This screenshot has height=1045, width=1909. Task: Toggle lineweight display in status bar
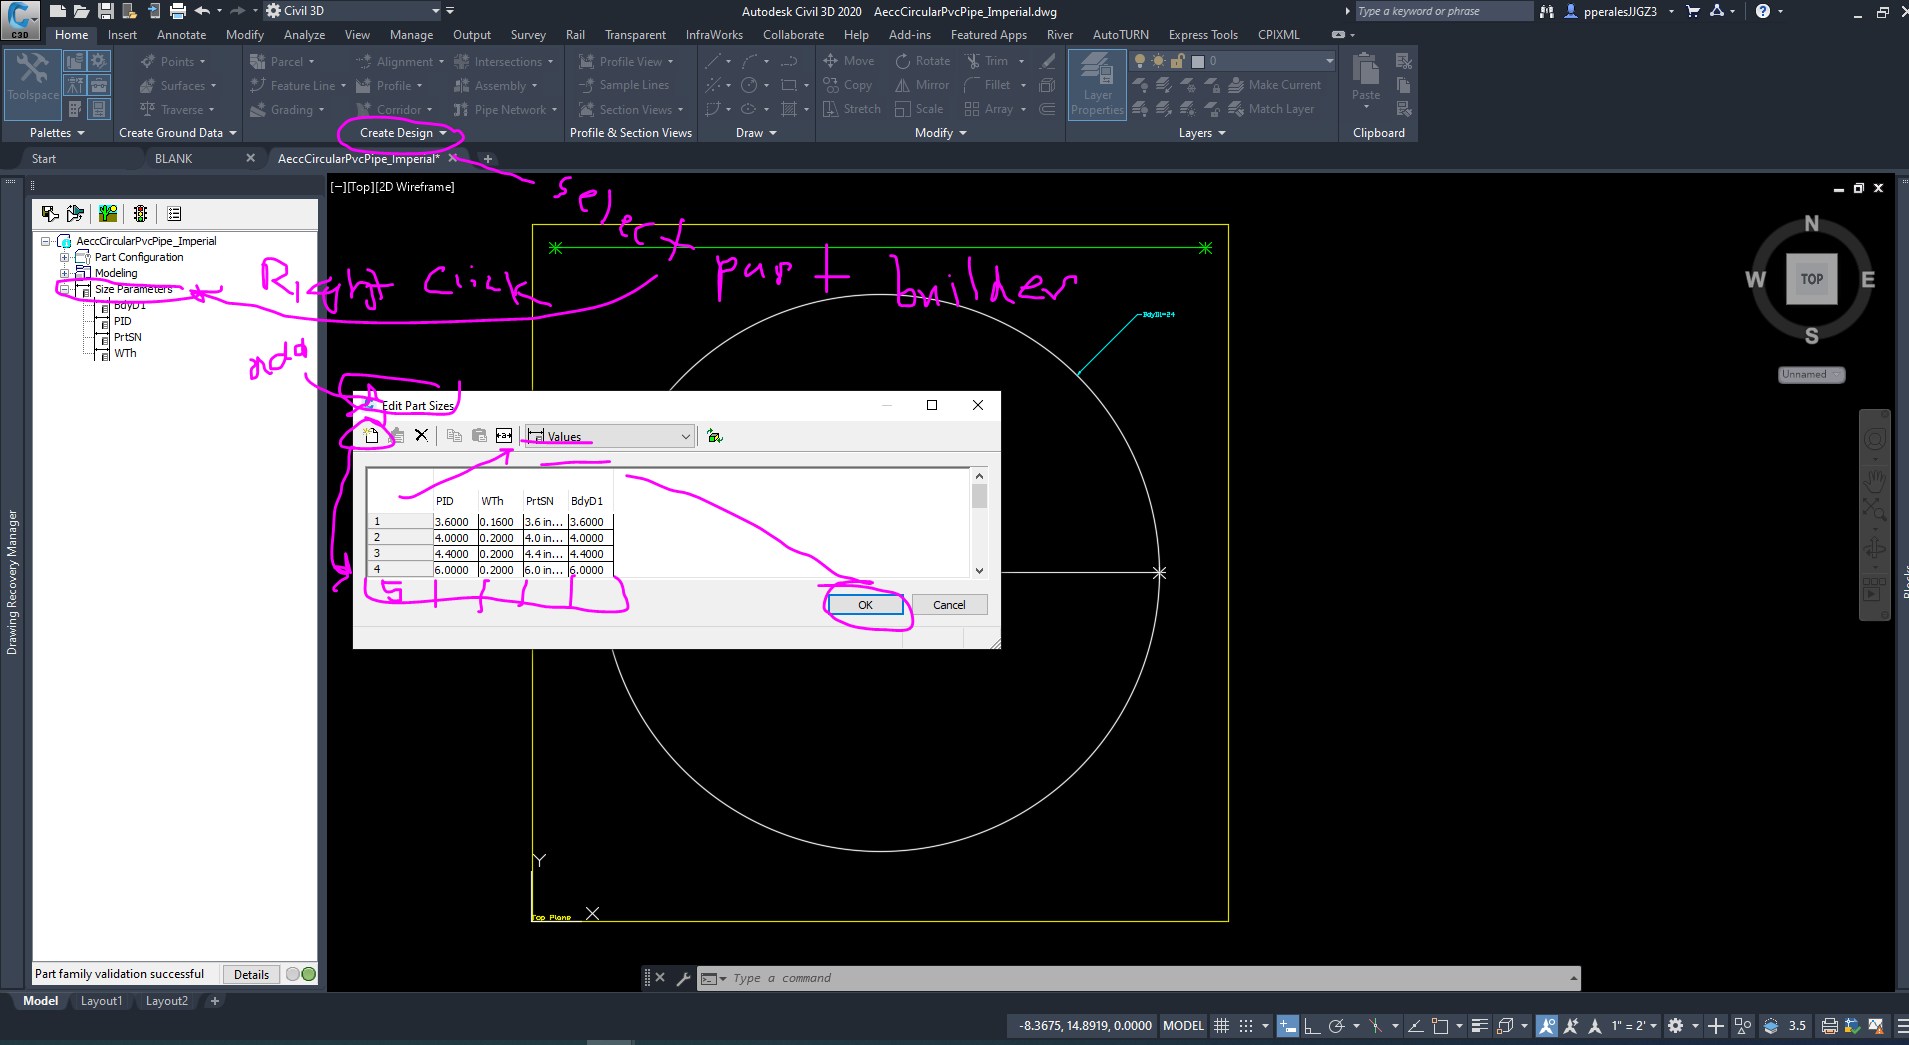click(1480, 1025)
